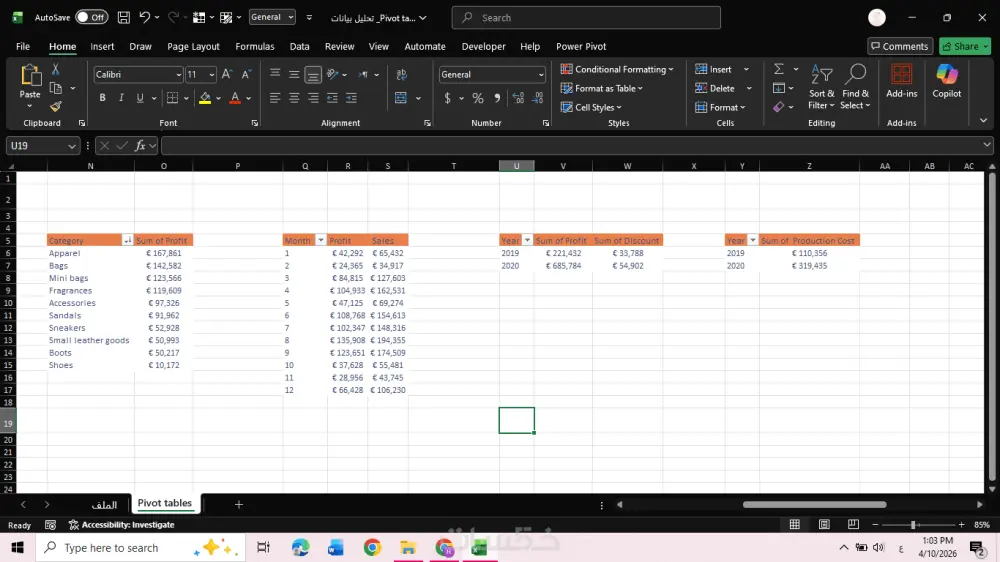The width and height of the screenshot is (1000, 562).
Task: Click Decrease Indent icon
Action: [x=332, y=98]
